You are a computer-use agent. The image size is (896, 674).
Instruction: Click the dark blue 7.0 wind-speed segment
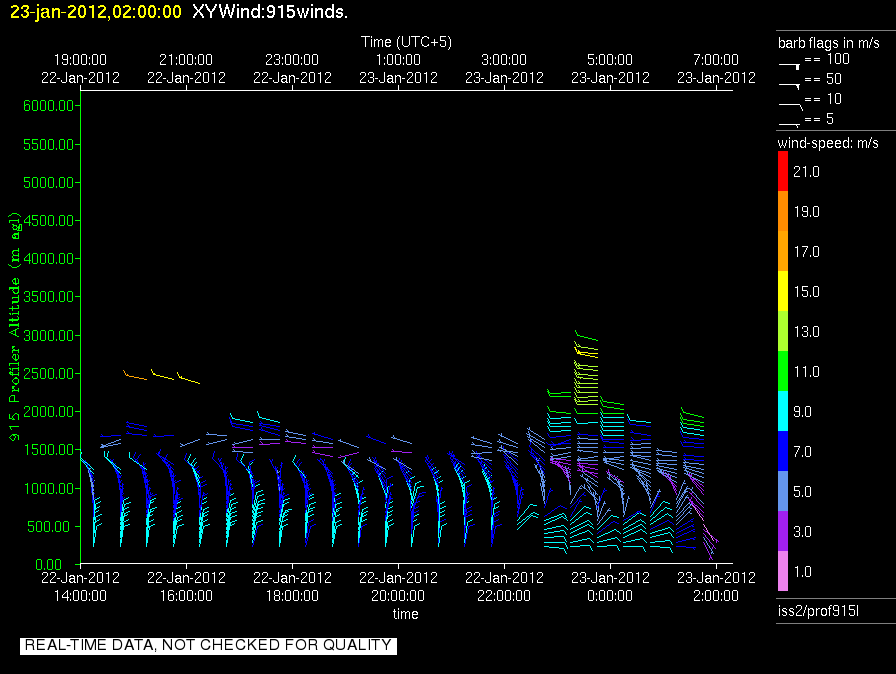point(783,452)
